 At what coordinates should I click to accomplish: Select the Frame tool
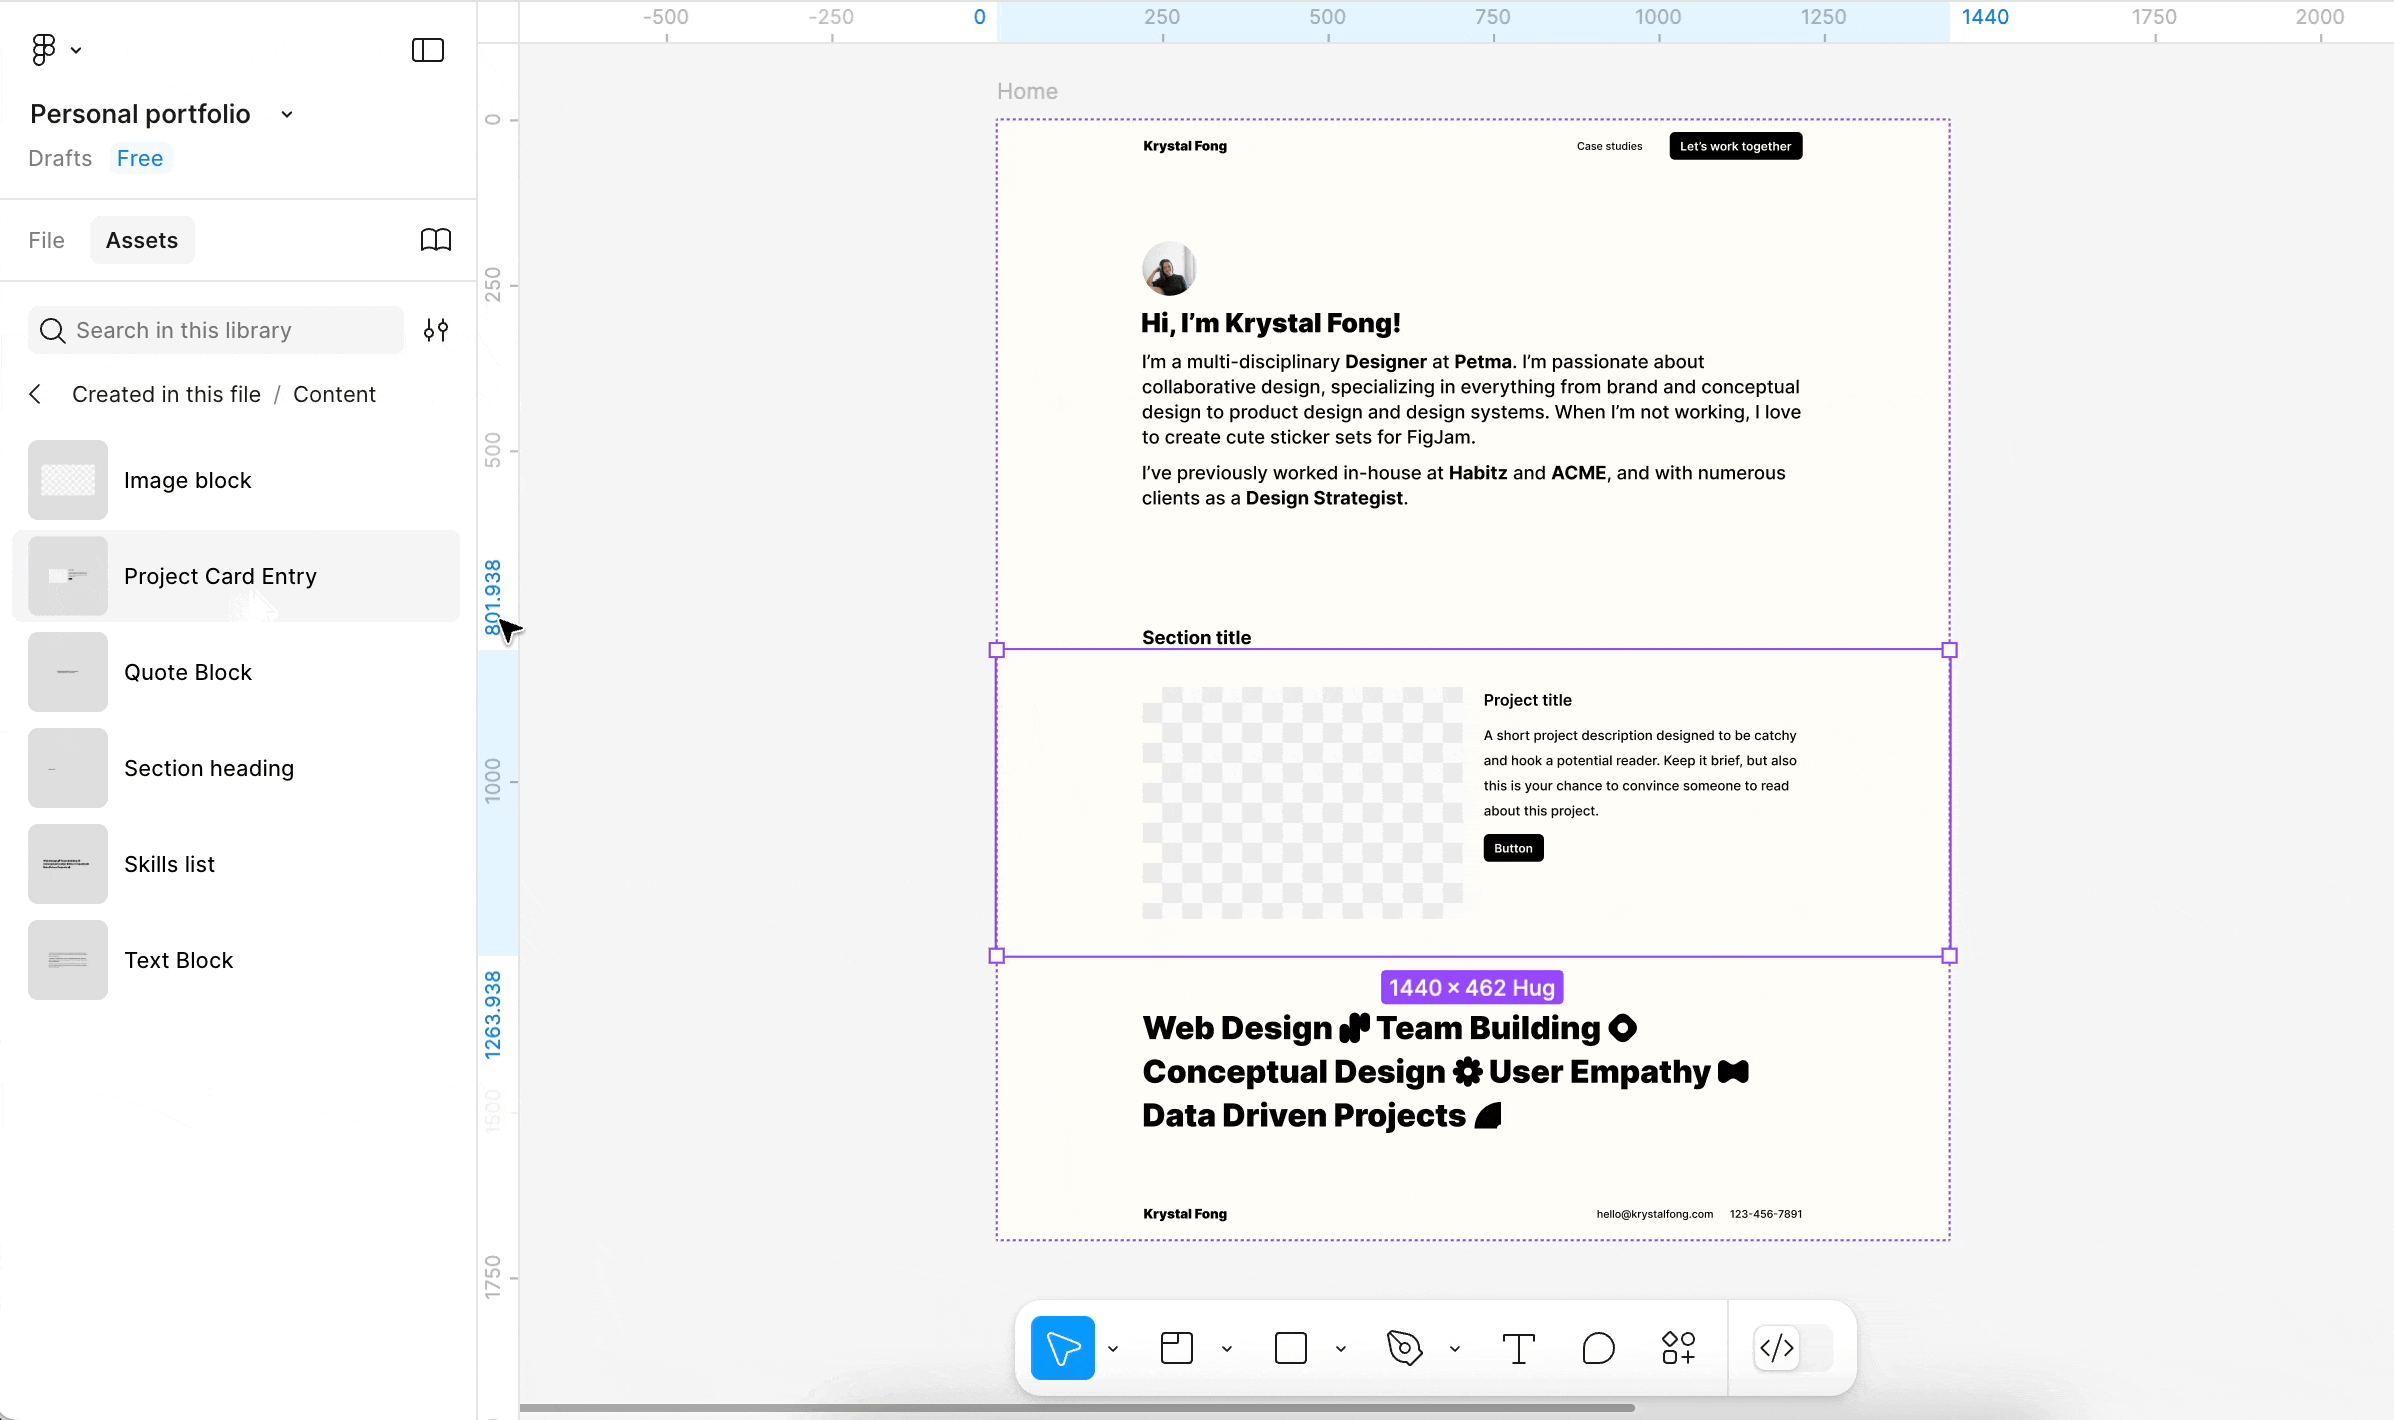[1177, 1348]
